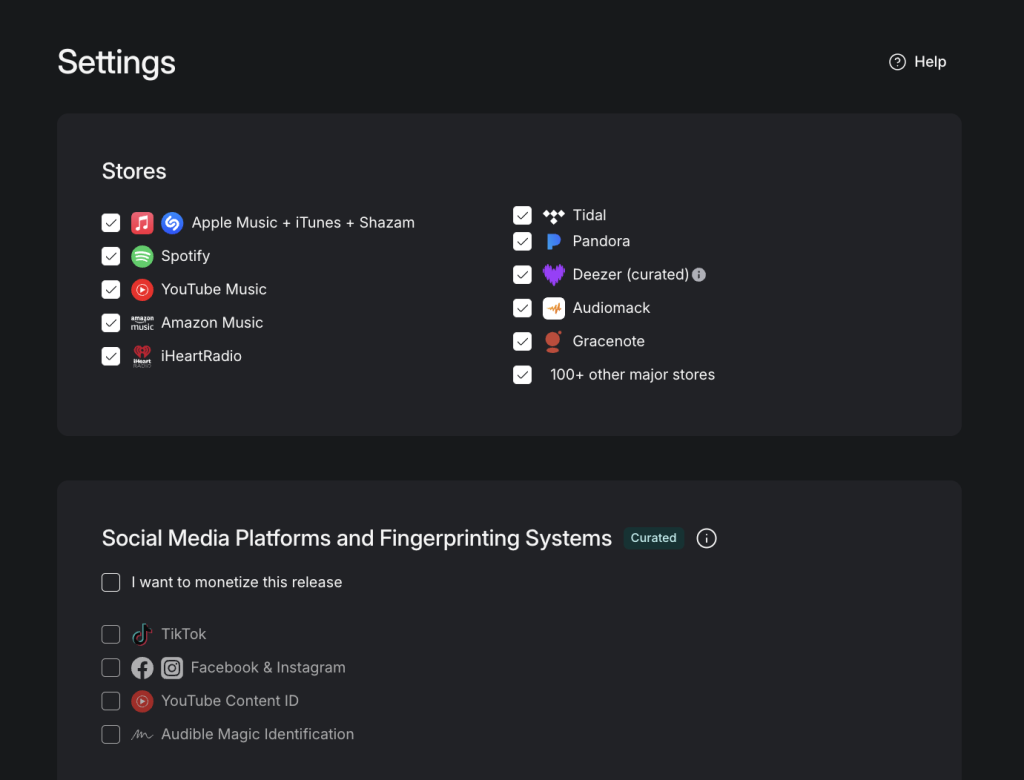Open info tooltip next to Deezer (curated)
The height and width of the screenshot is (780, 1024).
pyautogui.click(x=699, y=274)
